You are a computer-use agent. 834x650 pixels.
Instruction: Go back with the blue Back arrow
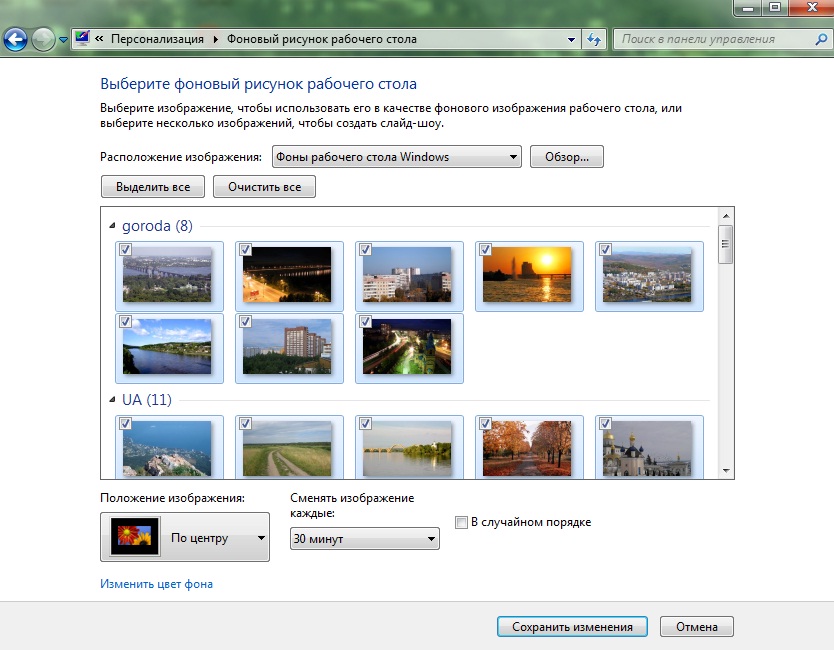15,39
